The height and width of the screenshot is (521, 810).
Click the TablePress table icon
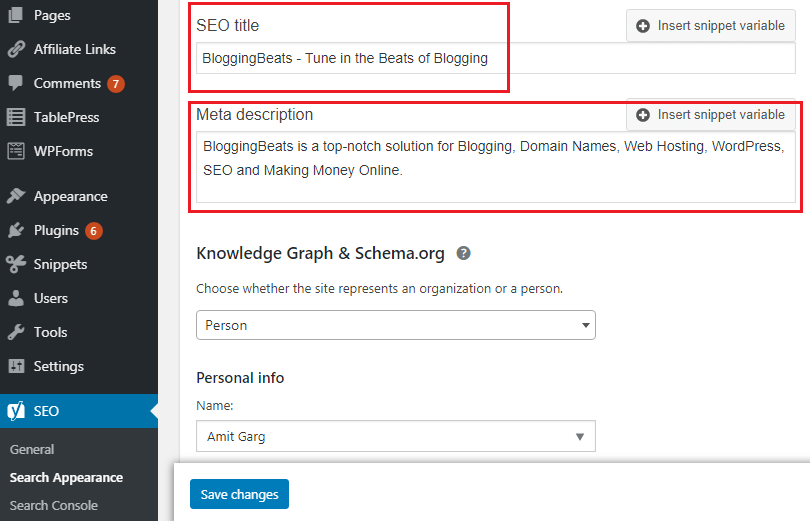[x=16, y=117]
